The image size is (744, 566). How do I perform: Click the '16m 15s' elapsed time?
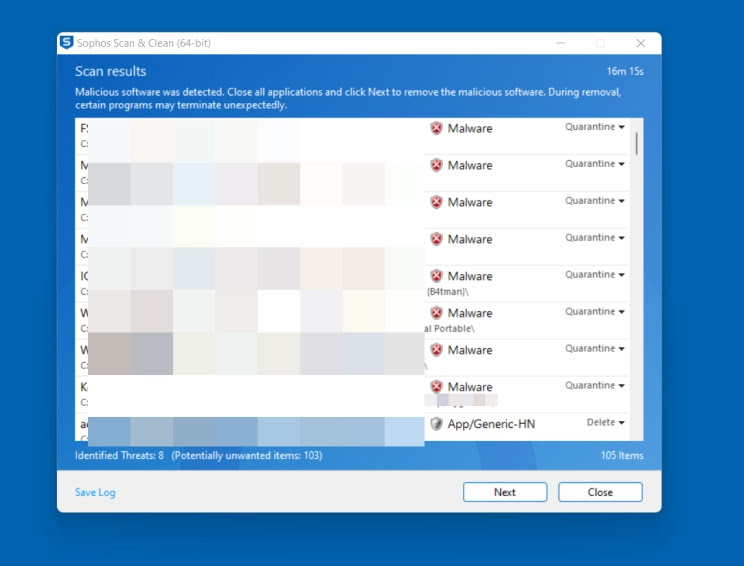625,71
